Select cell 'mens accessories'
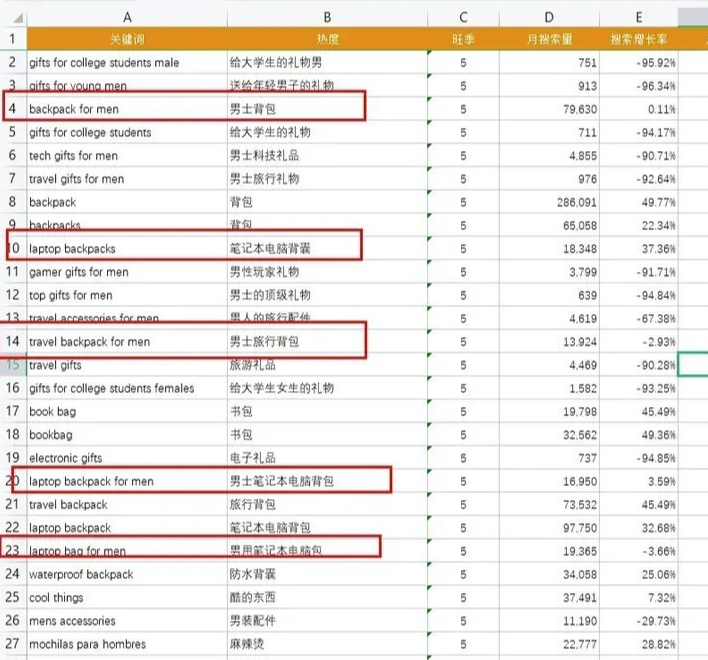Viewport: 708px width, 660px height. pyautogui.click(x=127, y=621)
